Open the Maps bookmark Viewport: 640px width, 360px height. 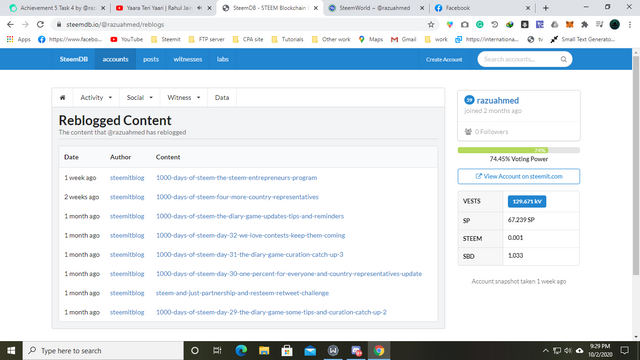point(371,39)
